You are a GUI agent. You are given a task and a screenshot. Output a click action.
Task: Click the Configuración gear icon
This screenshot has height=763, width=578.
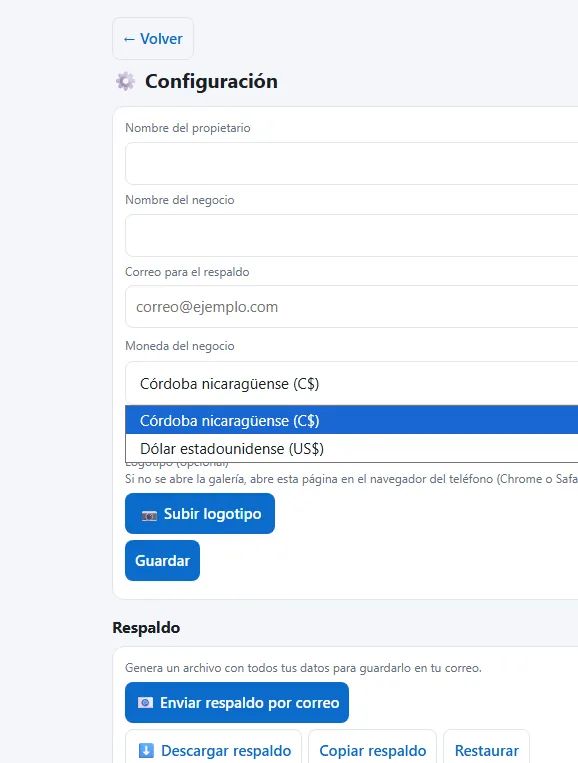click(126, 81)
